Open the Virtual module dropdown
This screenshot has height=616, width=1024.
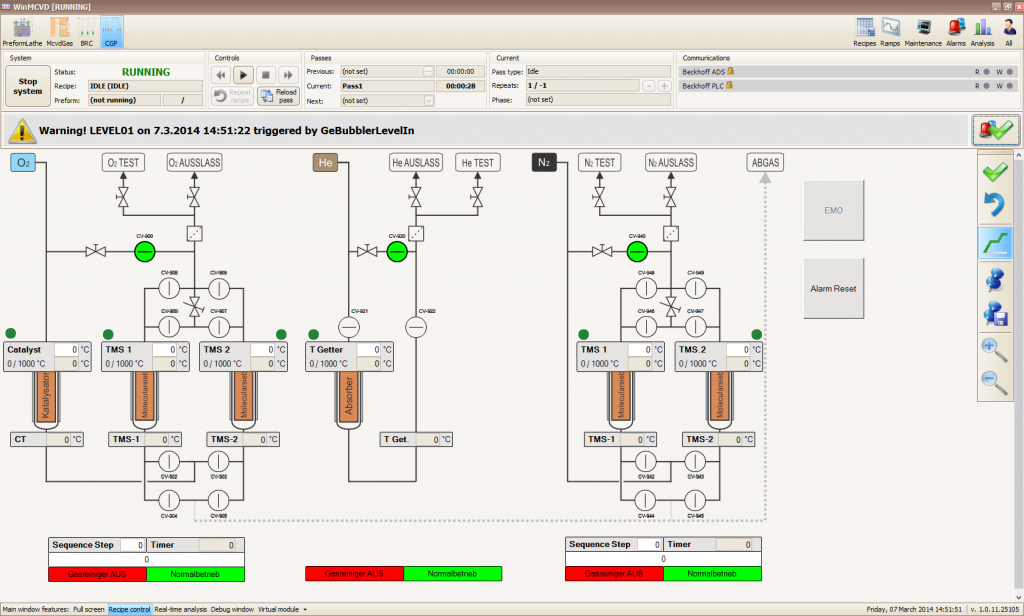[283, 608]
